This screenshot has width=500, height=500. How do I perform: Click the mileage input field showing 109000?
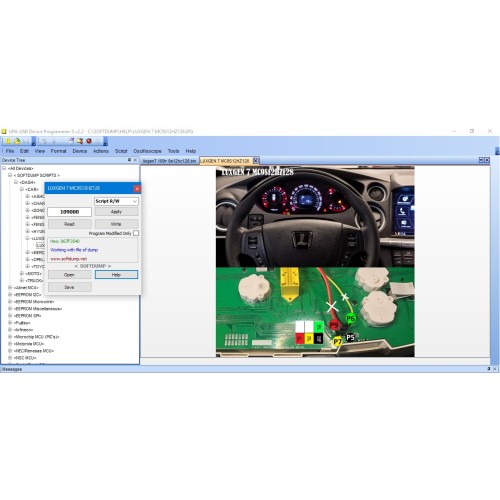pos(69,212)
